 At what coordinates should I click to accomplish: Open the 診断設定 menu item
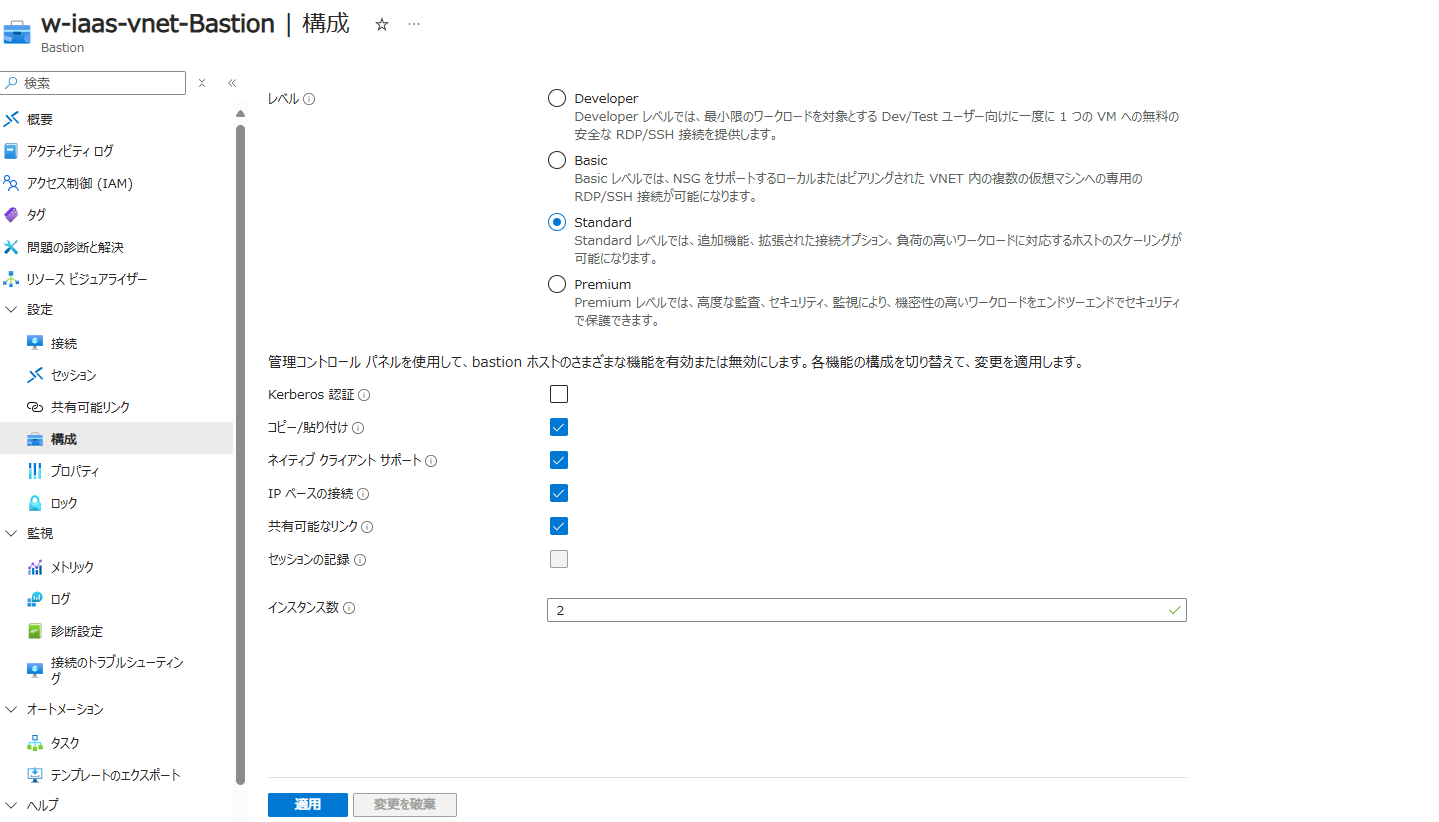pyautogui.click(x=116, y=631)
